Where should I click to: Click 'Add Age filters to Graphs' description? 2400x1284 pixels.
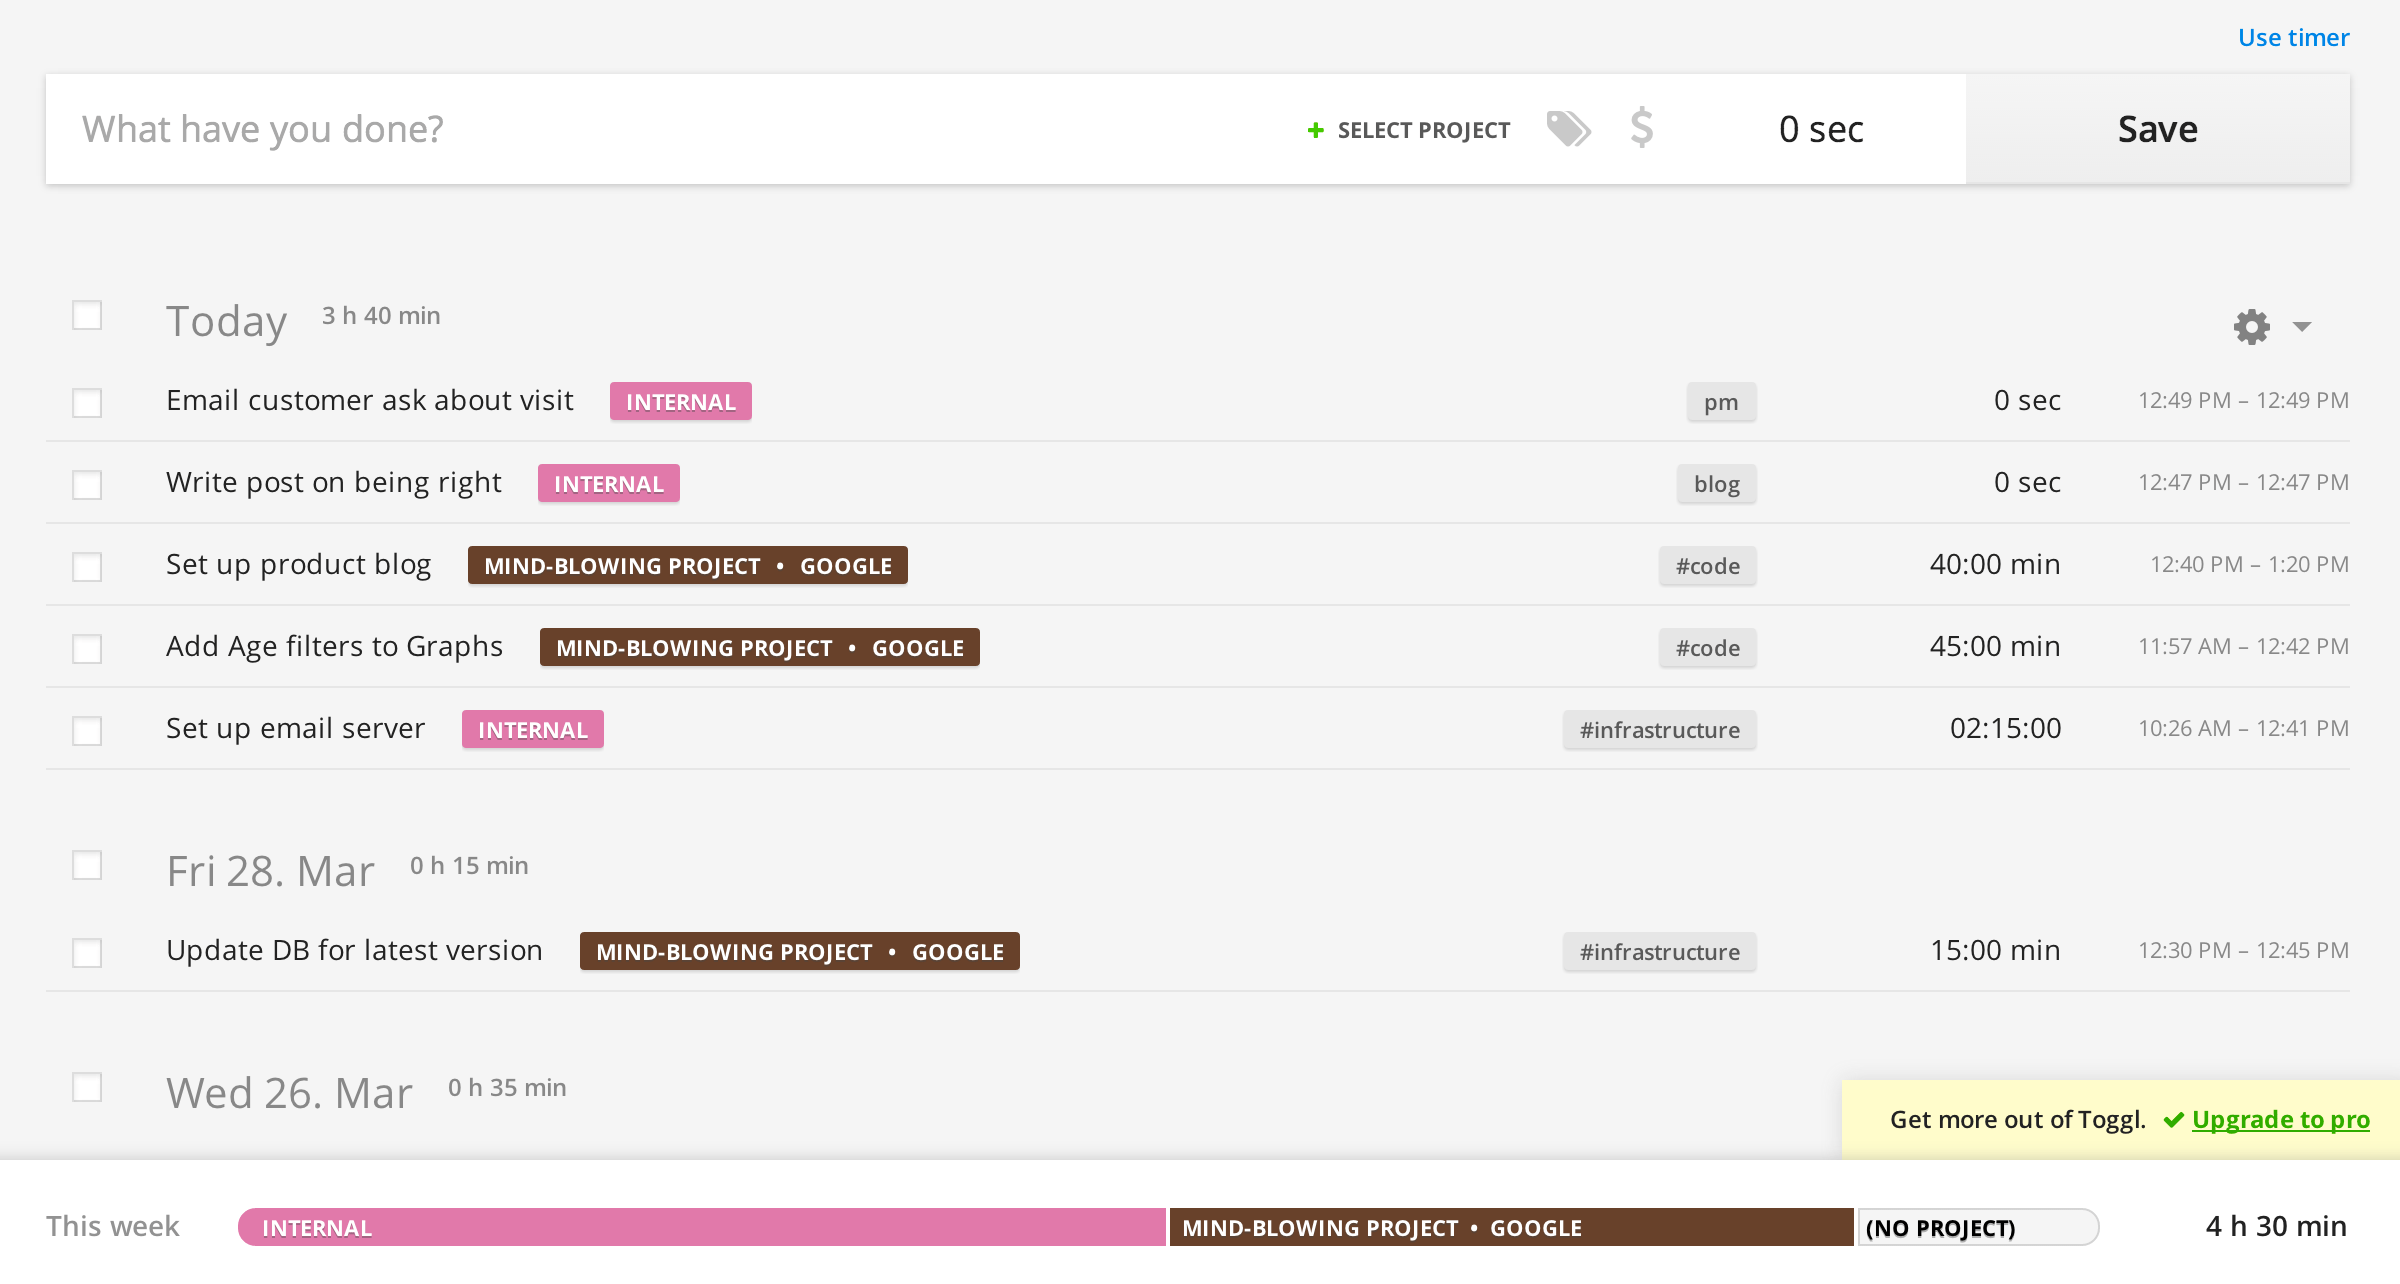tap(335, 646)
